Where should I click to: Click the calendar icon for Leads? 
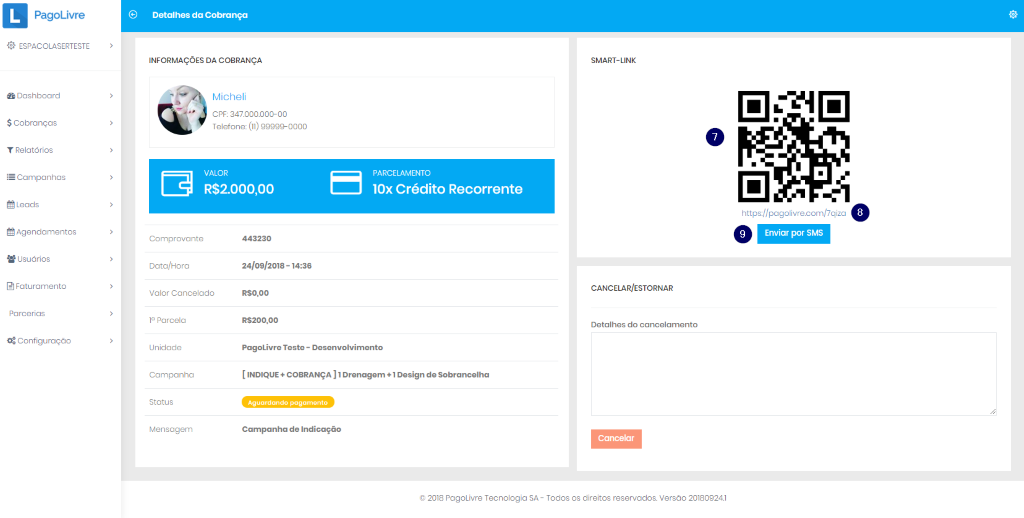pos(10,204)
